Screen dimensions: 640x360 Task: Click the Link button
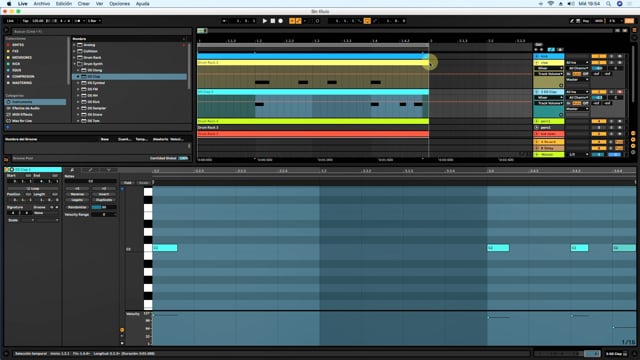coord(11,21)
